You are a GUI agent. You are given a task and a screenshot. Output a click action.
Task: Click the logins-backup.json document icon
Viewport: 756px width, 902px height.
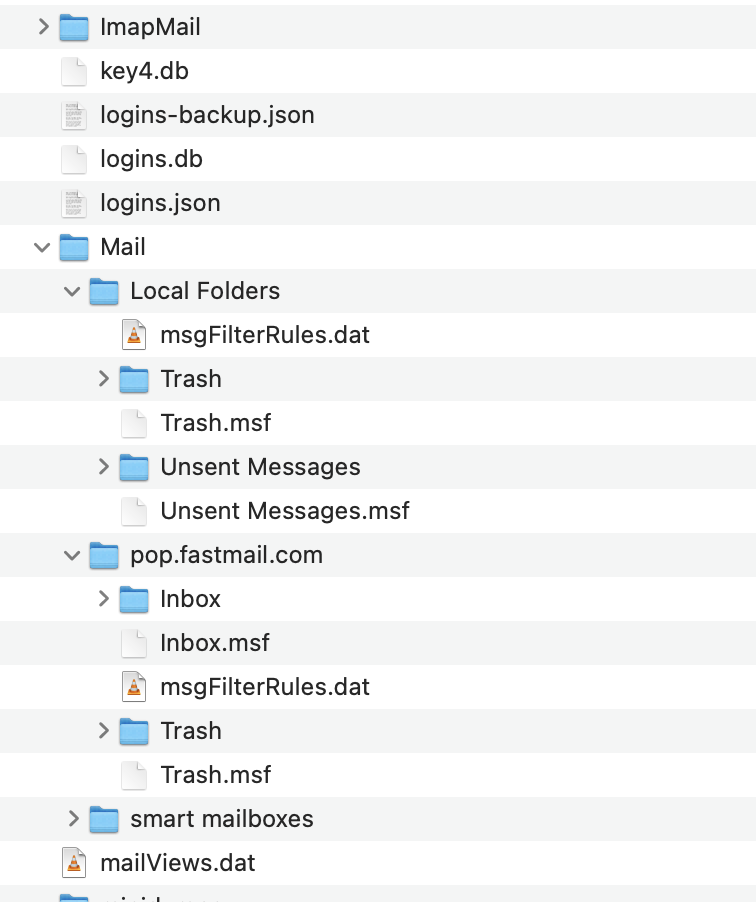pos(74,115)
